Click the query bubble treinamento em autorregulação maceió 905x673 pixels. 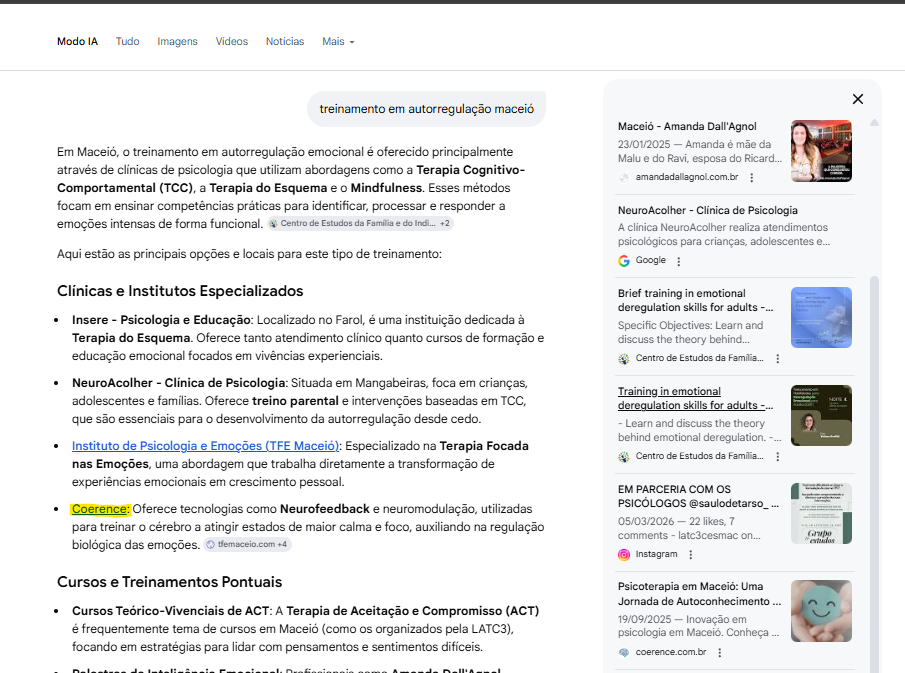(x=427, y=109)
